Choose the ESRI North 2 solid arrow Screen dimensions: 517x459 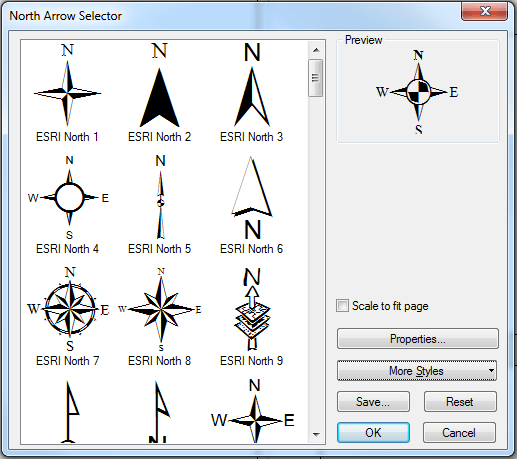click(159, 93)
